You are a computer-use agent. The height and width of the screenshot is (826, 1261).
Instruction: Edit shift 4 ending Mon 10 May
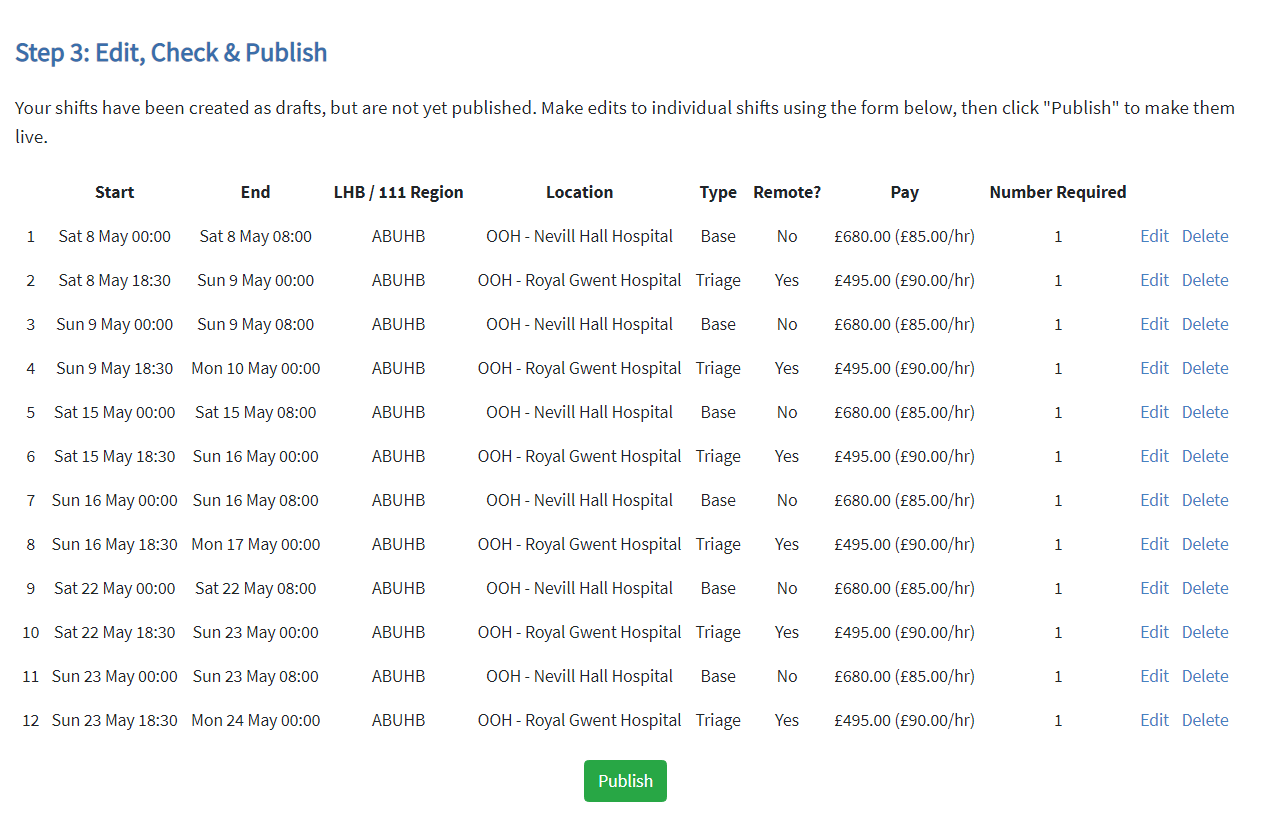click(x=1154, y=369)
